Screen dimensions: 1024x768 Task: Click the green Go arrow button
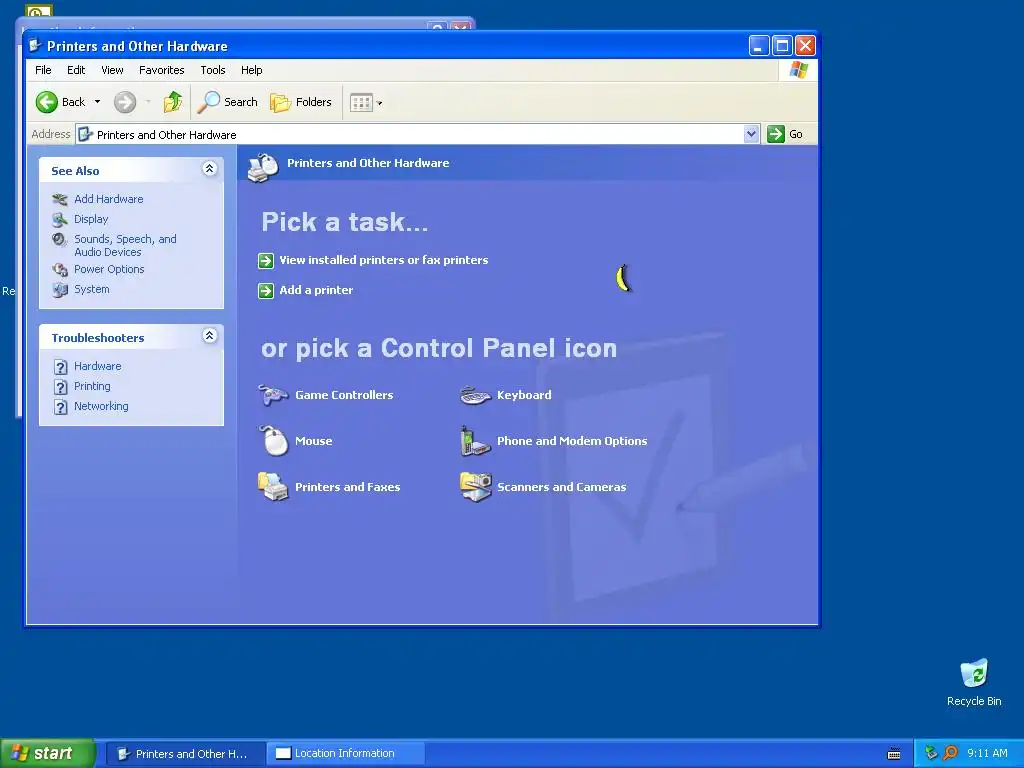click(x=776, y=134)
